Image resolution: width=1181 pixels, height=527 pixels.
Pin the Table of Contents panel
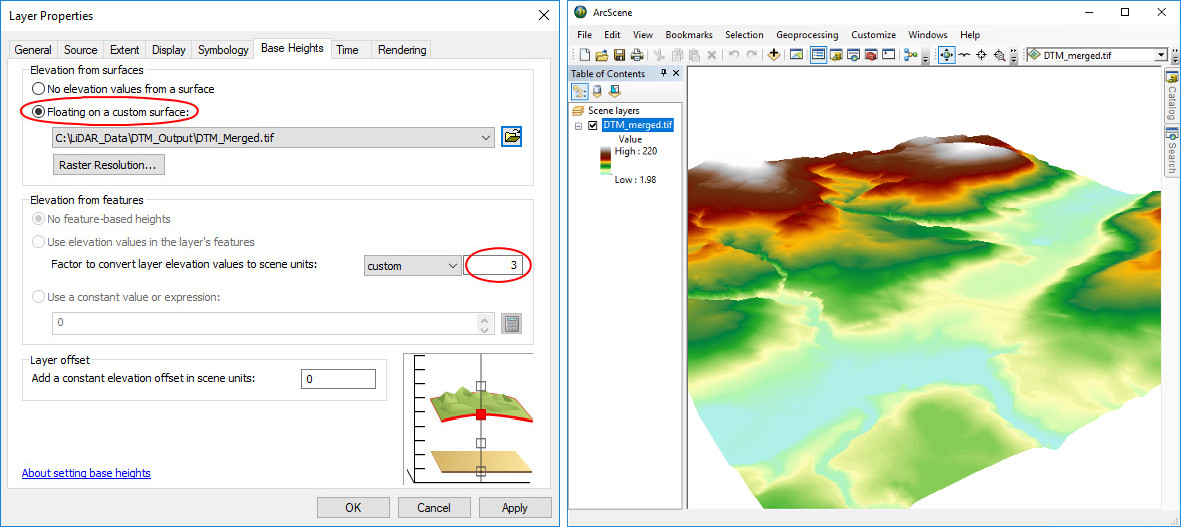pos(664,73)
